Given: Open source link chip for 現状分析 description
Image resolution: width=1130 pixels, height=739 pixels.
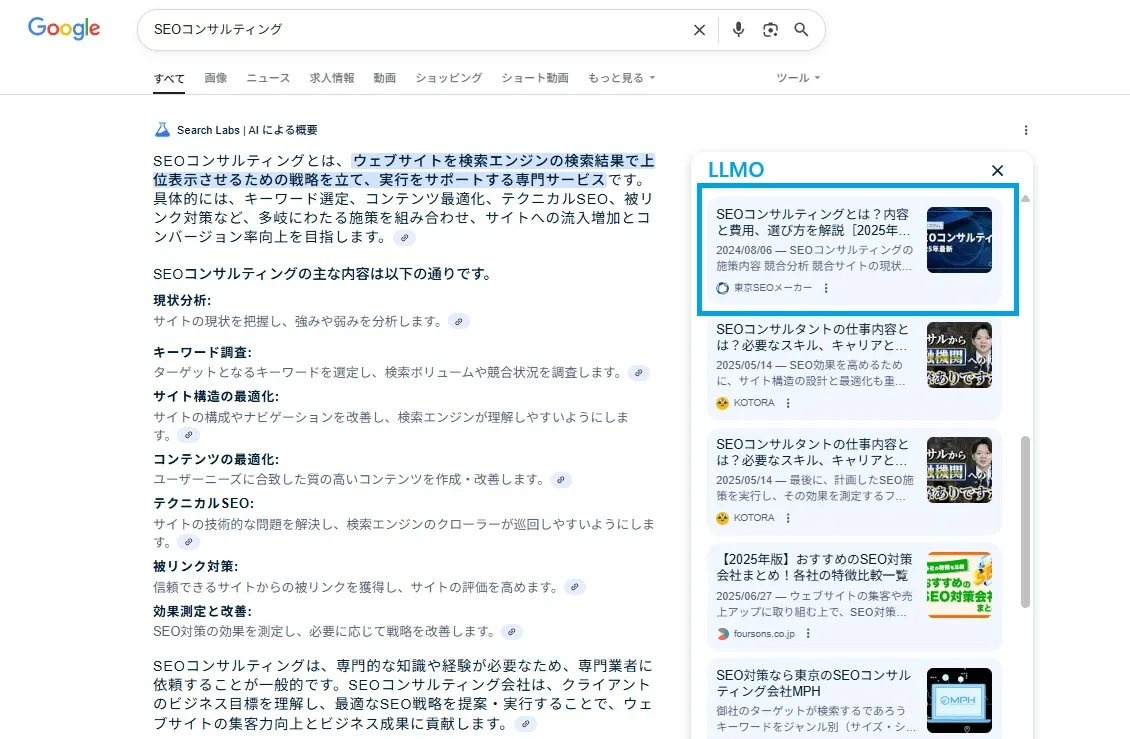Looking at the screenshot, I should tap(459, 322).
